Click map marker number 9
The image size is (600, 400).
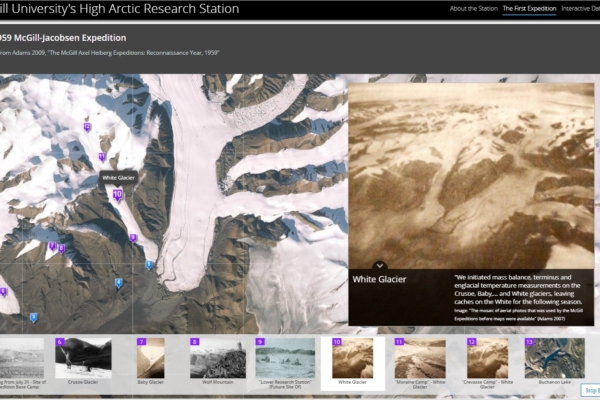point(133,238)
